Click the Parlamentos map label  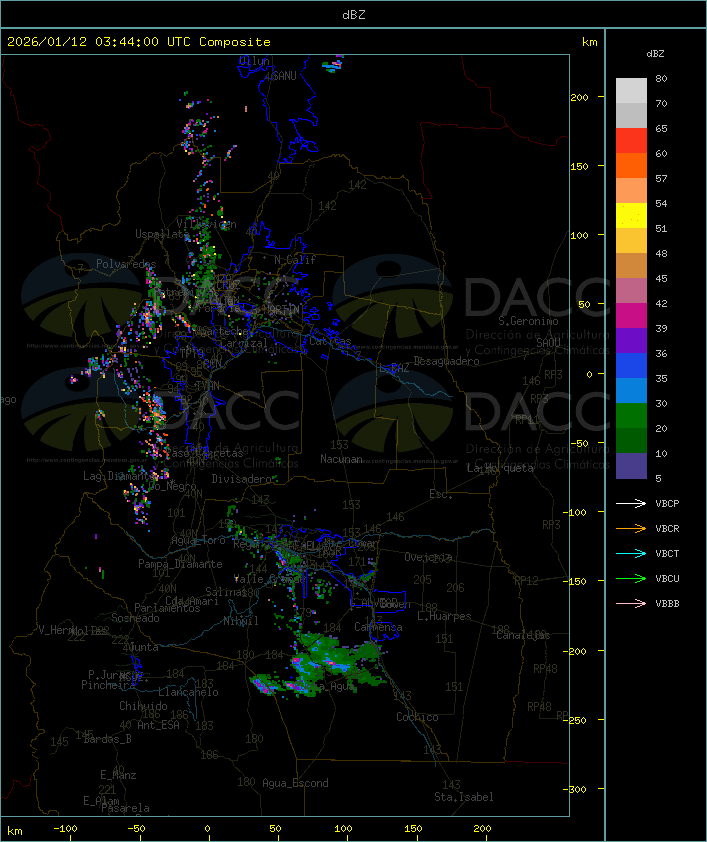[167, 608]
